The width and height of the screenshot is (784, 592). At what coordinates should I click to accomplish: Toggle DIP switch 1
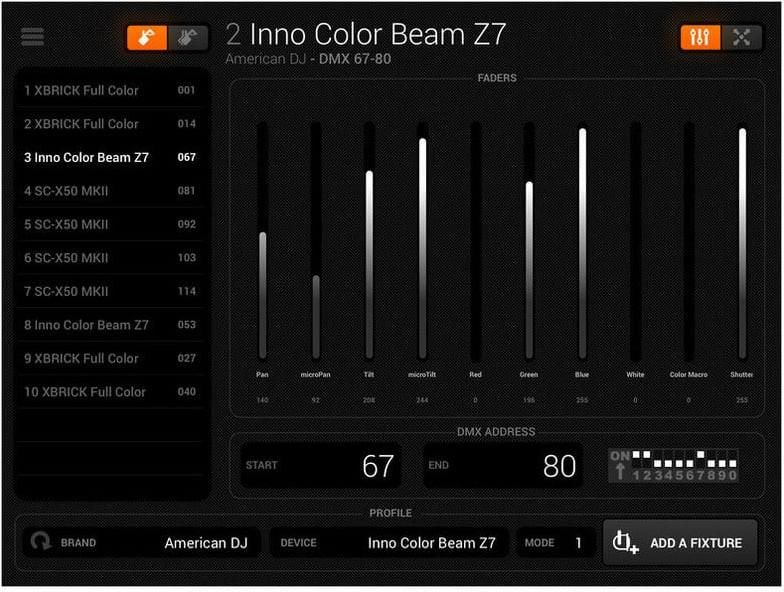coord(636,460)
